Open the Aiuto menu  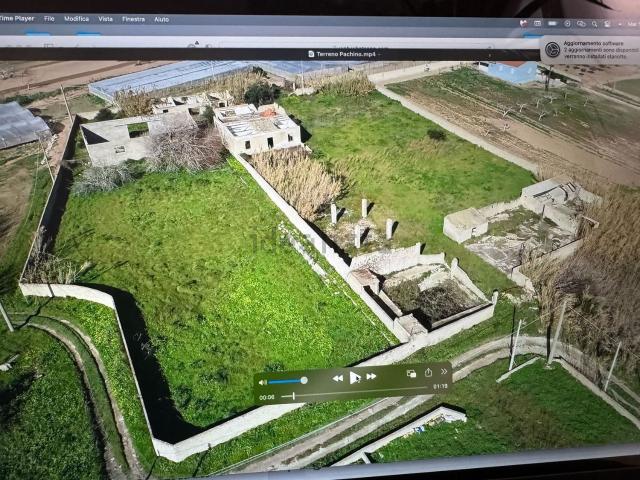(161, 19)
